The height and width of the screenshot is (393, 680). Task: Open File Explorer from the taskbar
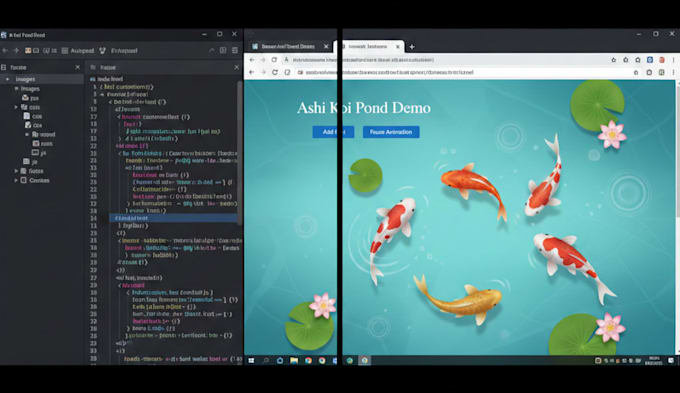pos(294,360)
